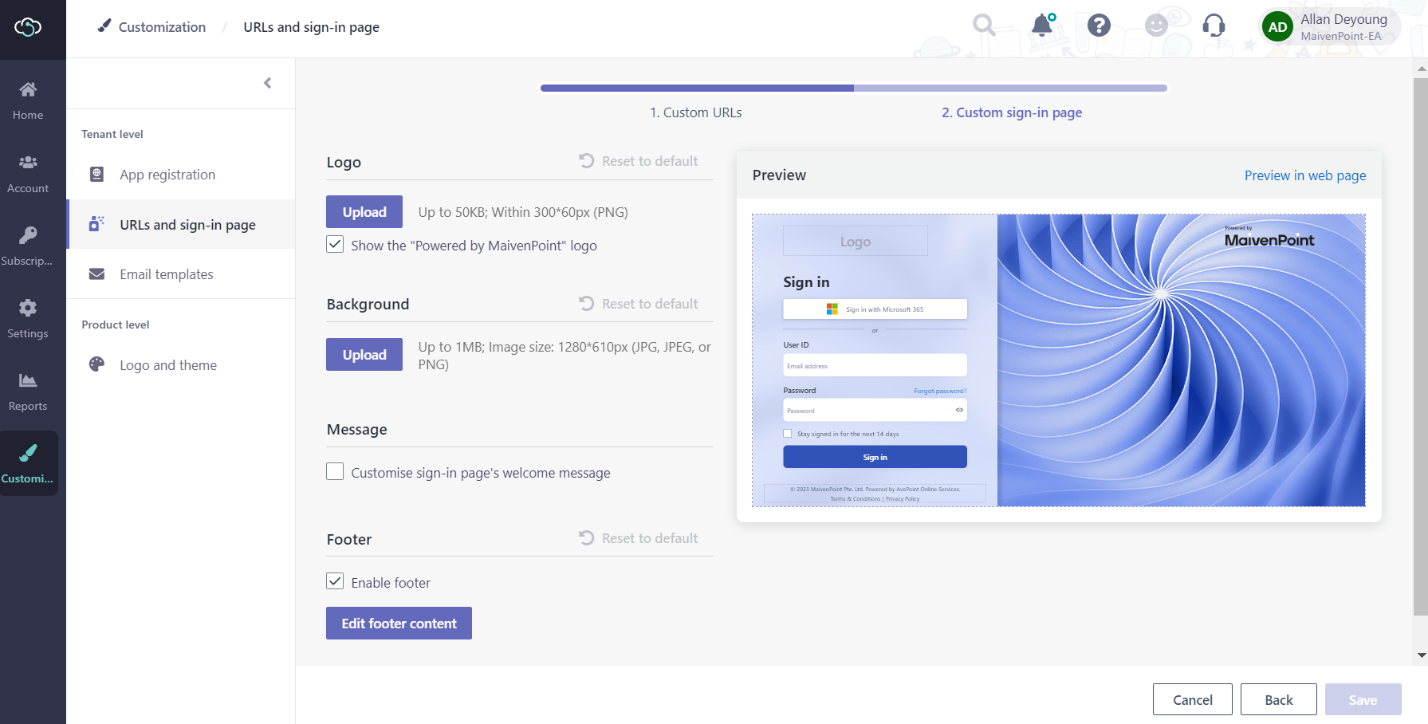Image resolution: width=1428 pixels, height=724 pixels.
Task: Select the Customization brush in sidebar
Action: click(28, 463)
